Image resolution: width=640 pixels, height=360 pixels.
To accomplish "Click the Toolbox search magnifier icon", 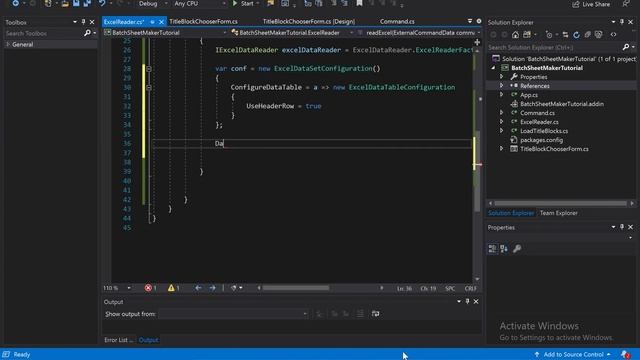I will coord(87,33).
